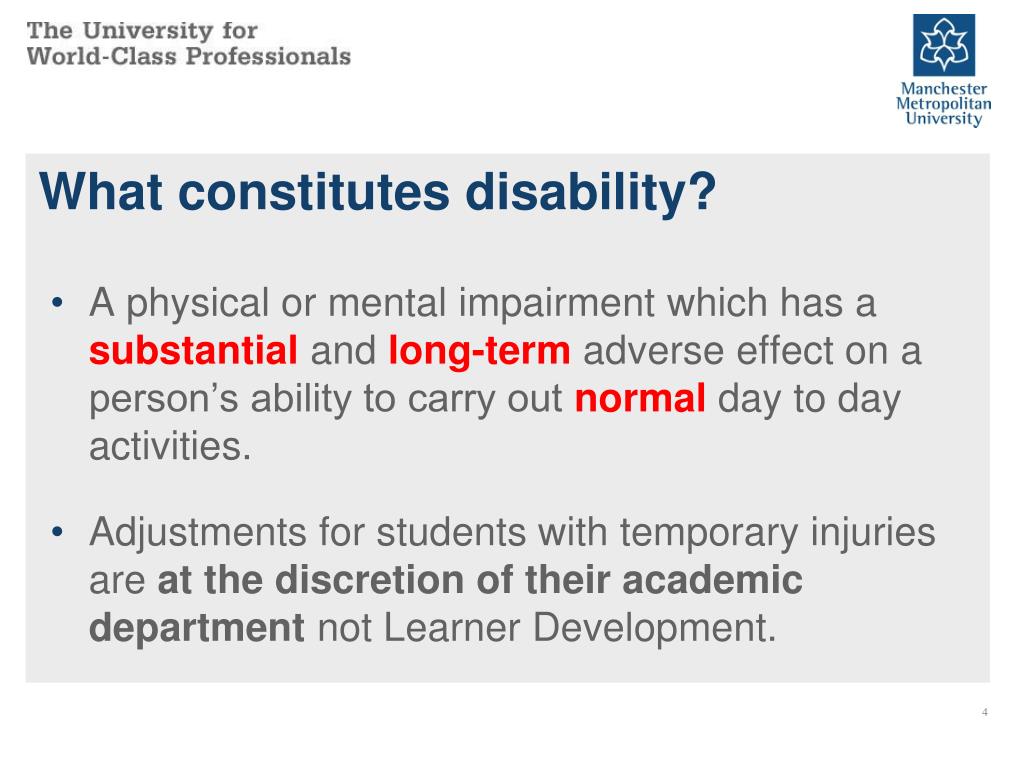This screenshot has width=1024, height=768.
Task: Click the phrase 'adverse effect'
Action: [x=708, y=351]
